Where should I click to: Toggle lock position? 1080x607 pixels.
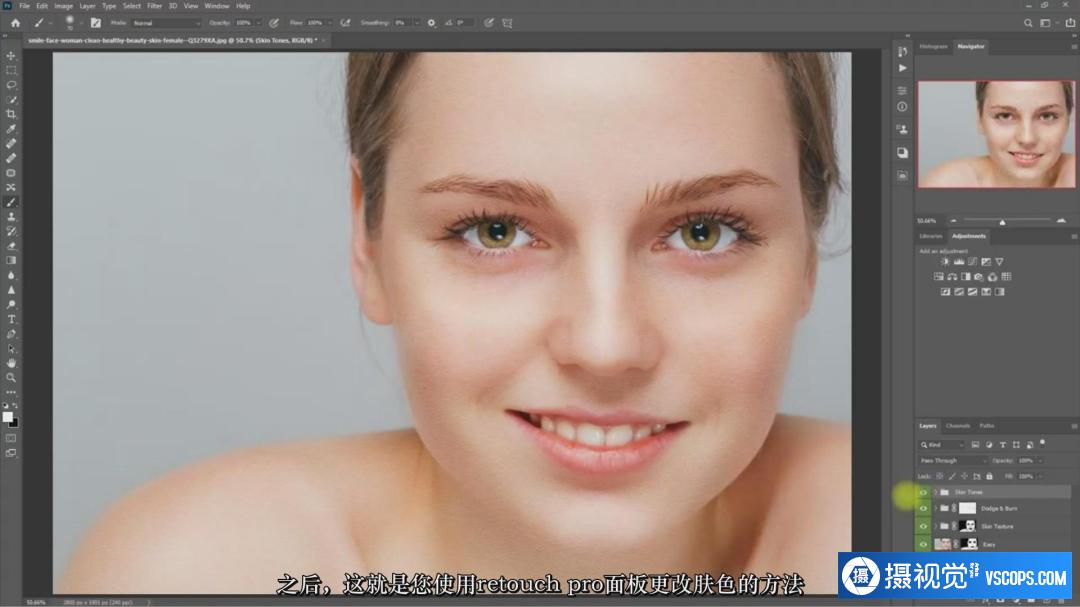(964, 476)
